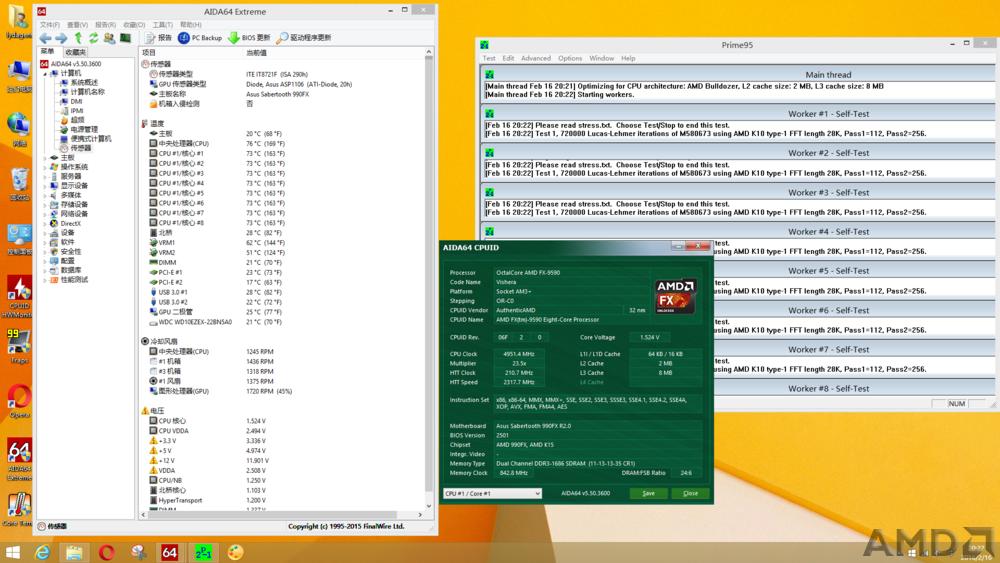
Task: Collapse the 计算机 tree node
Action: (x=45, y=73)
